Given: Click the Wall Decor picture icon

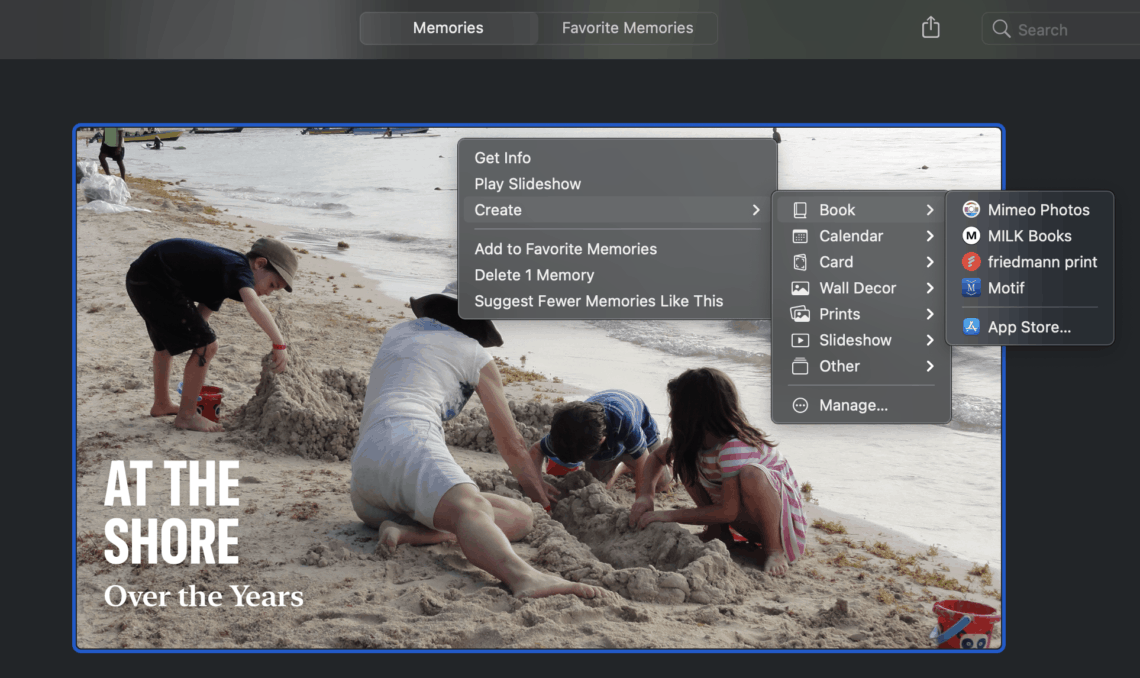Looking at the screenshot, I should coord(800,288).
